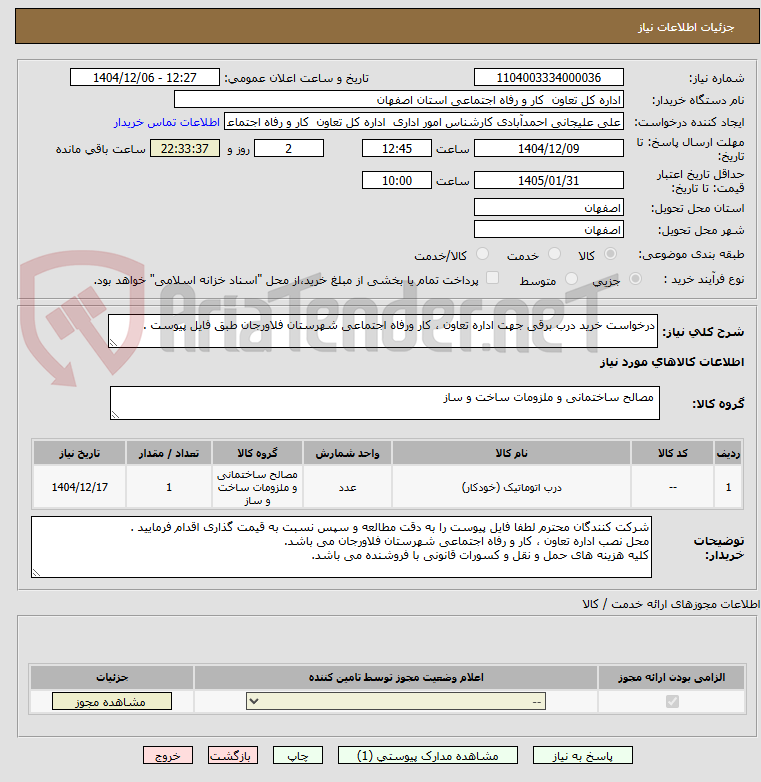Toggle the الزامی بودن ارائه مجوز checkbox
The image size is (761, 782).
(x=672, y=701)
